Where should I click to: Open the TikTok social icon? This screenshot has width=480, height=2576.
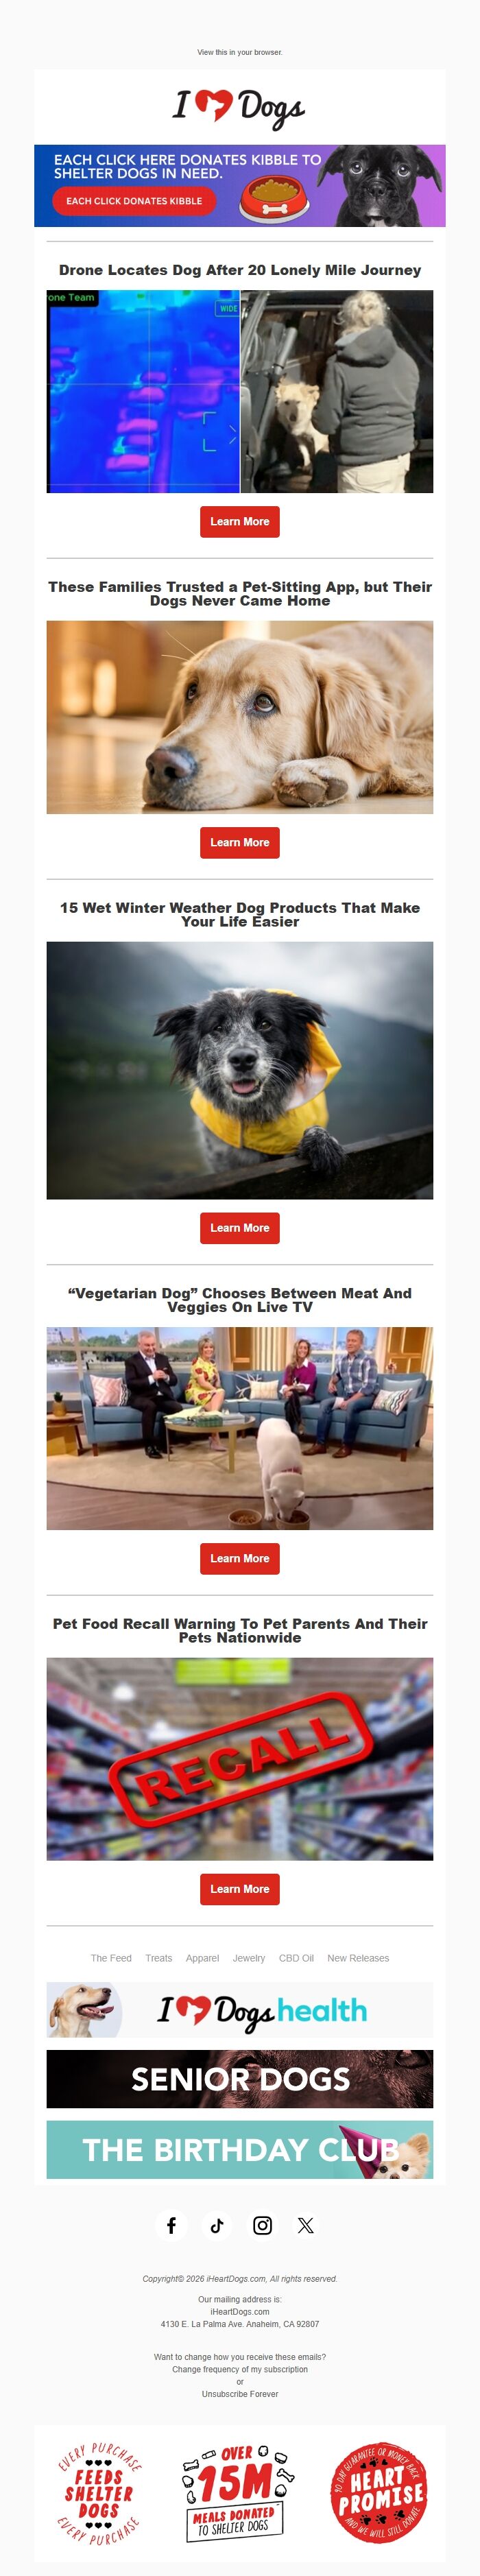coord(217,2225)
